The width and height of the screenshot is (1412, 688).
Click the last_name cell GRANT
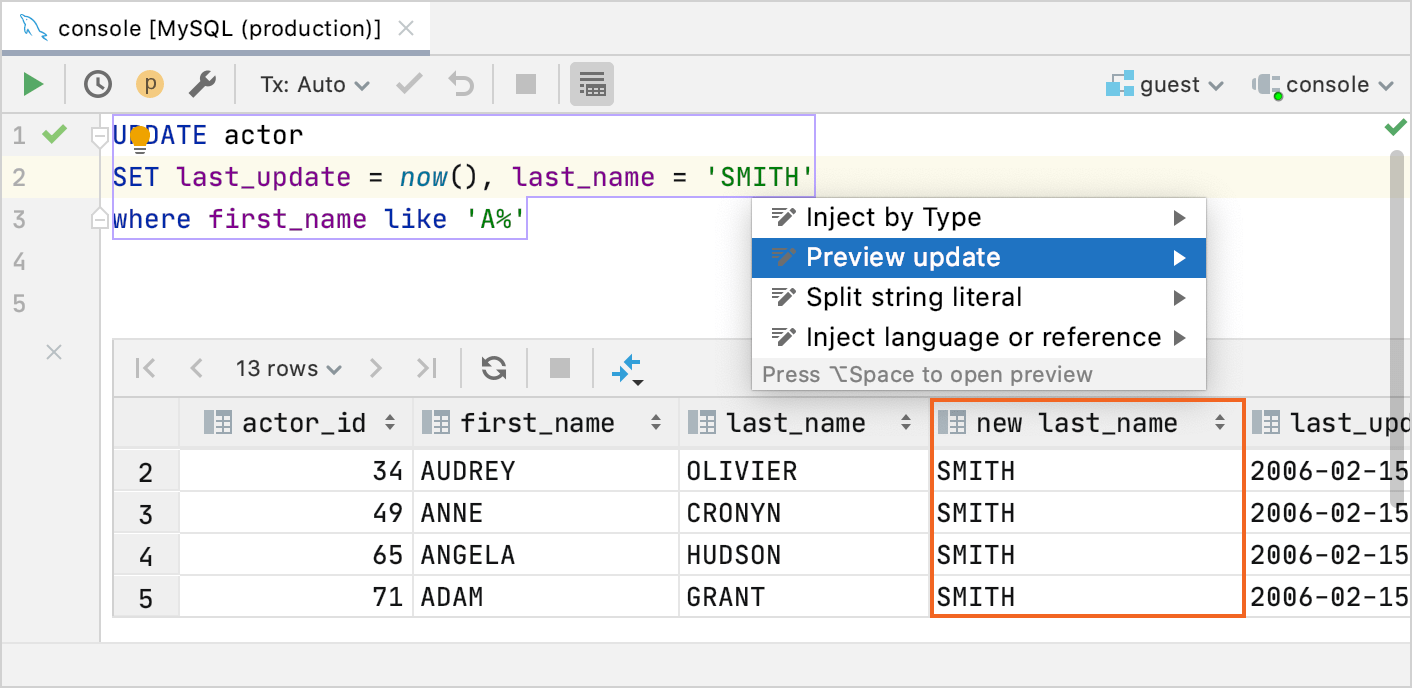click(805, 597)
